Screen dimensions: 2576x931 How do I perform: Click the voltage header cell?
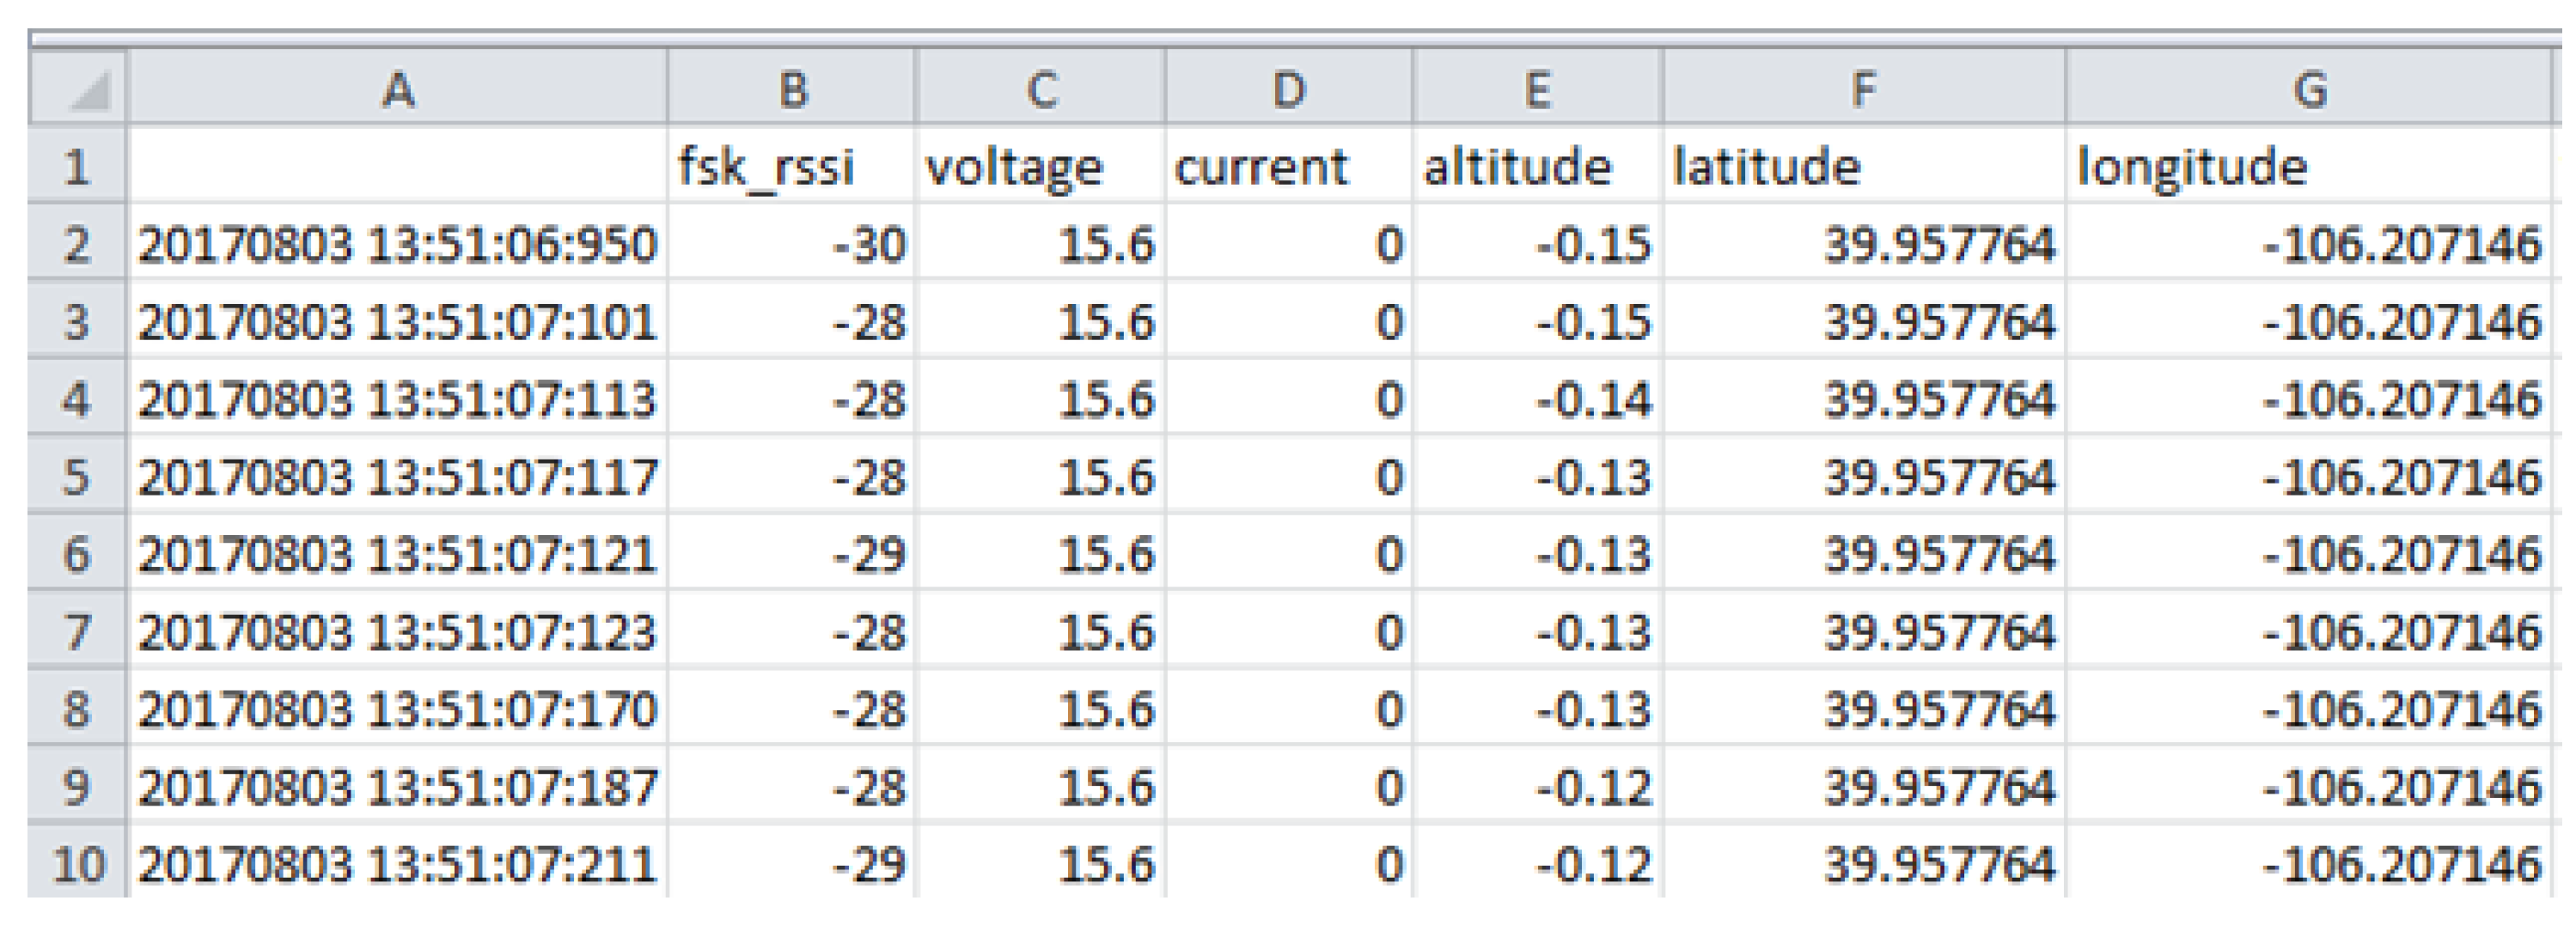pos(1041,165)
